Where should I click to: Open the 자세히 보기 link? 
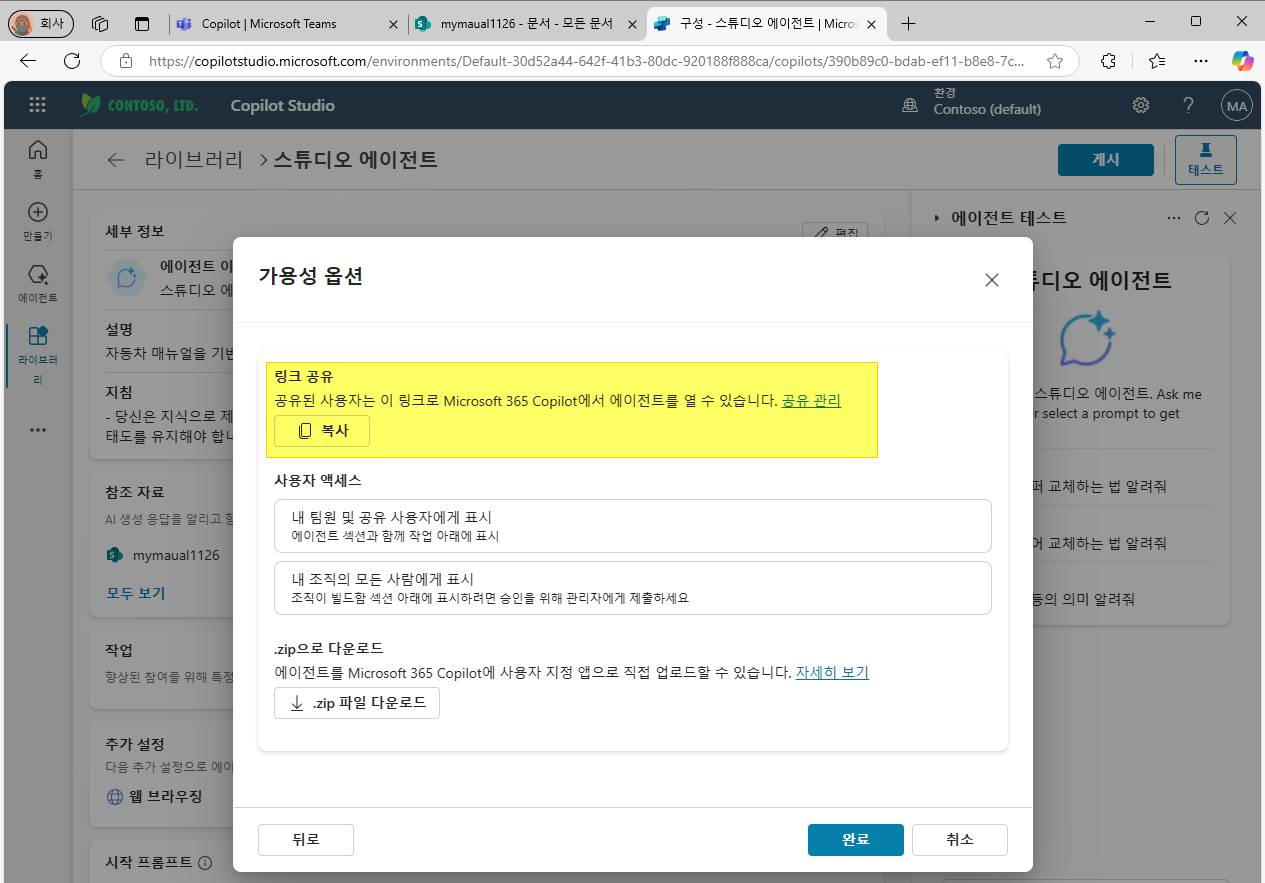coord(832,672)
